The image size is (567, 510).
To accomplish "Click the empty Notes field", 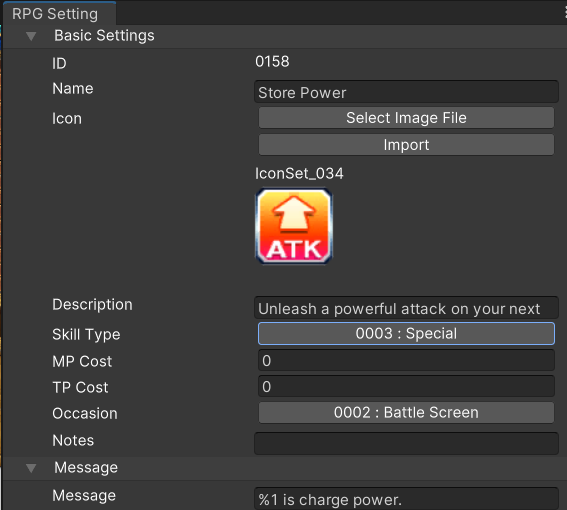I will click(x=406, y=443).
